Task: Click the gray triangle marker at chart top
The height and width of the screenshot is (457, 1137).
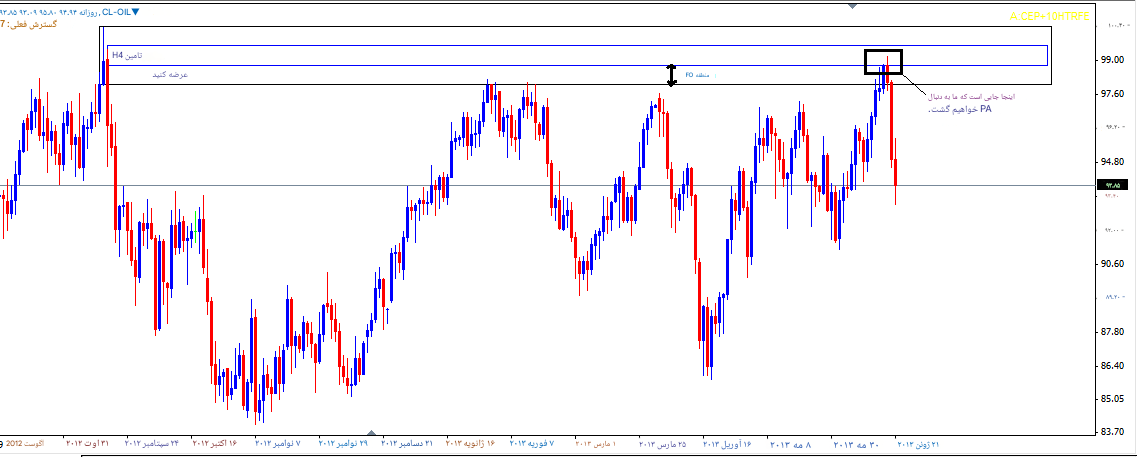Action: click(852, 5)
